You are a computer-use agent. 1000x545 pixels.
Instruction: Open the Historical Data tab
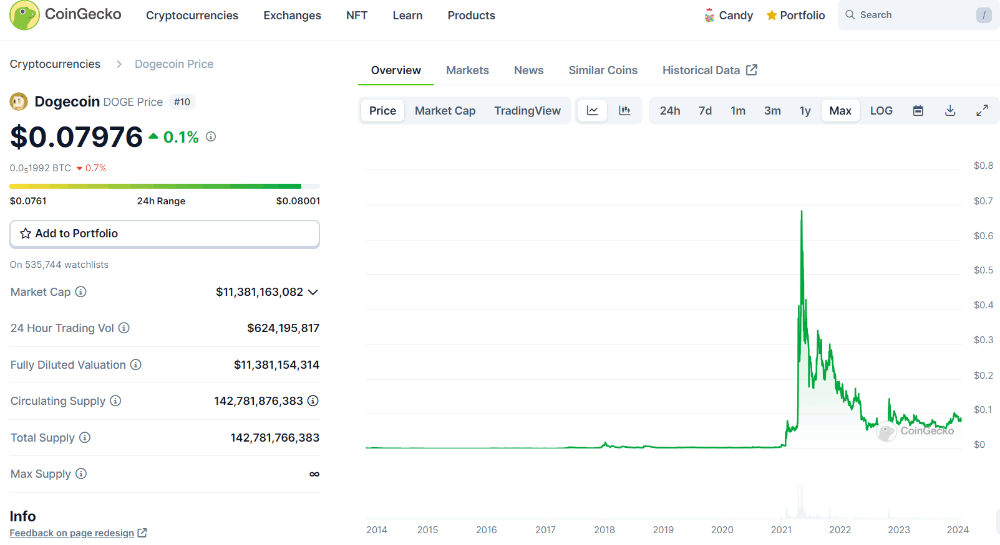(701, 70)
